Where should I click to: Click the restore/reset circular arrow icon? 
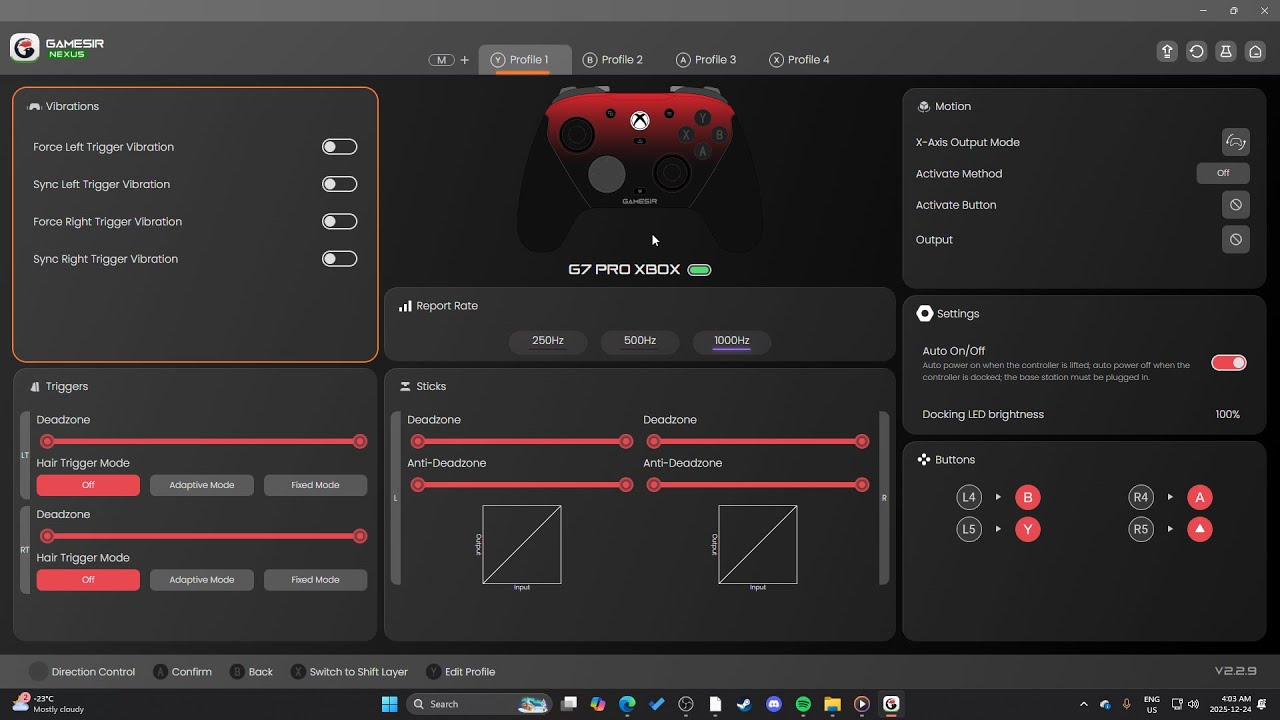click(1196, 52)
